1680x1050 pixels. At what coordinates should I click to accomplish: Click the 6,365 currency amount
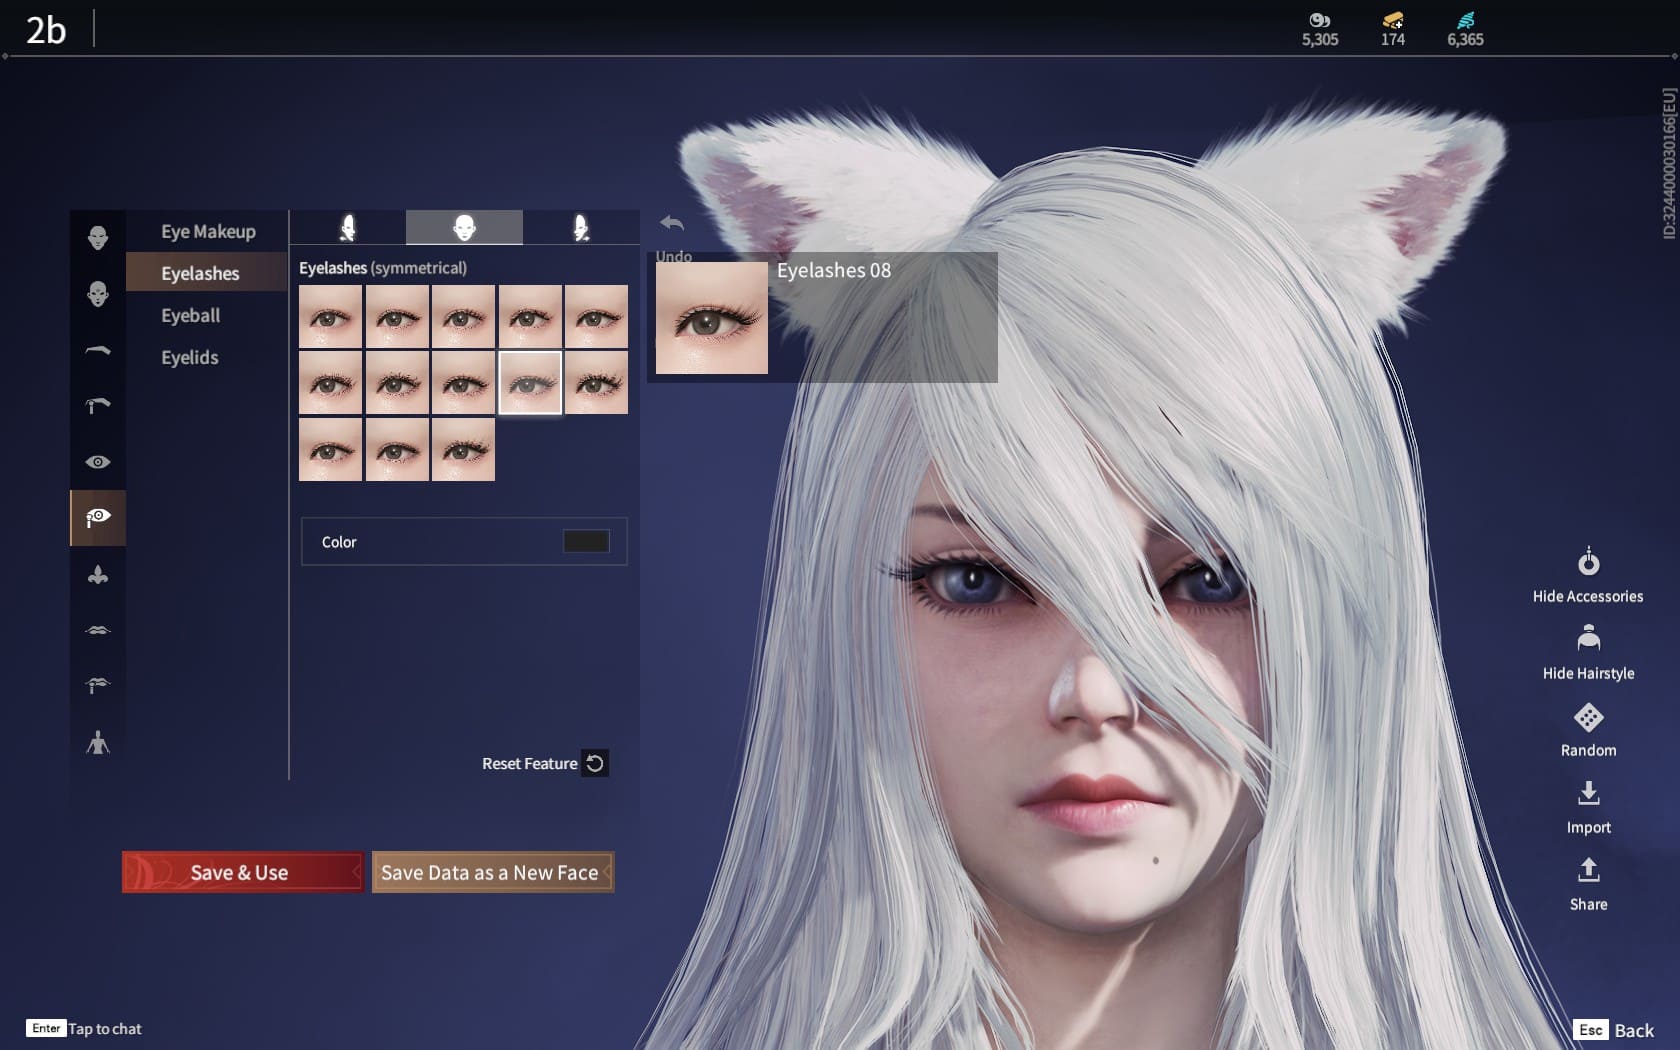tap(1466, 40)
